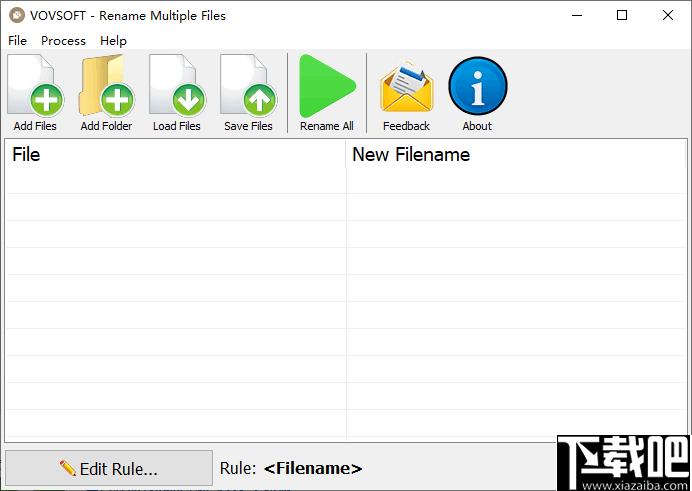Image resolution: width=692 pixels, height=491 pixels.
Task: Select the first empty row under File
Action: (175, 181)
